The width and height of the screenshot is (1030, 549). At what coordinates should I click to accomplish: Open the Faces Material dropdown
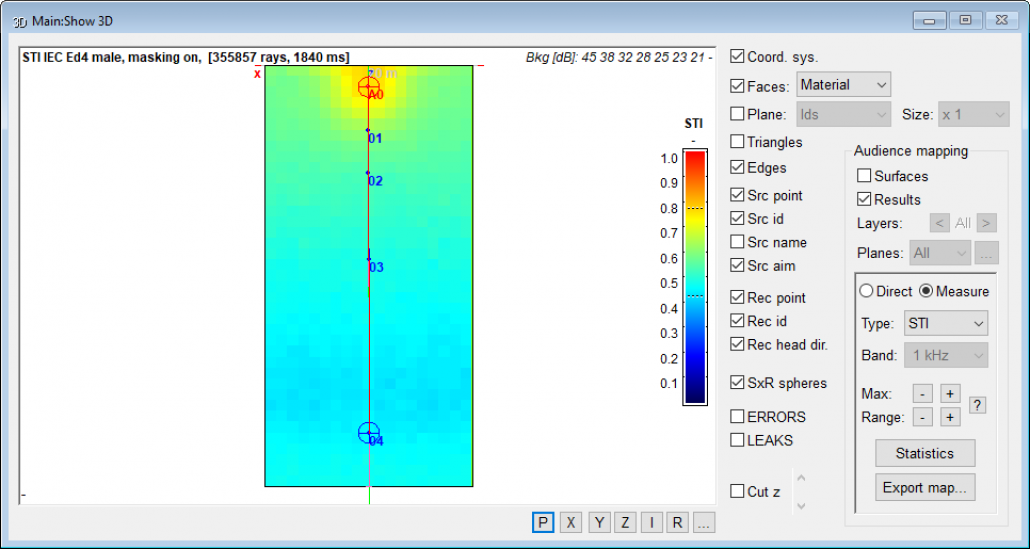[843, 85]
